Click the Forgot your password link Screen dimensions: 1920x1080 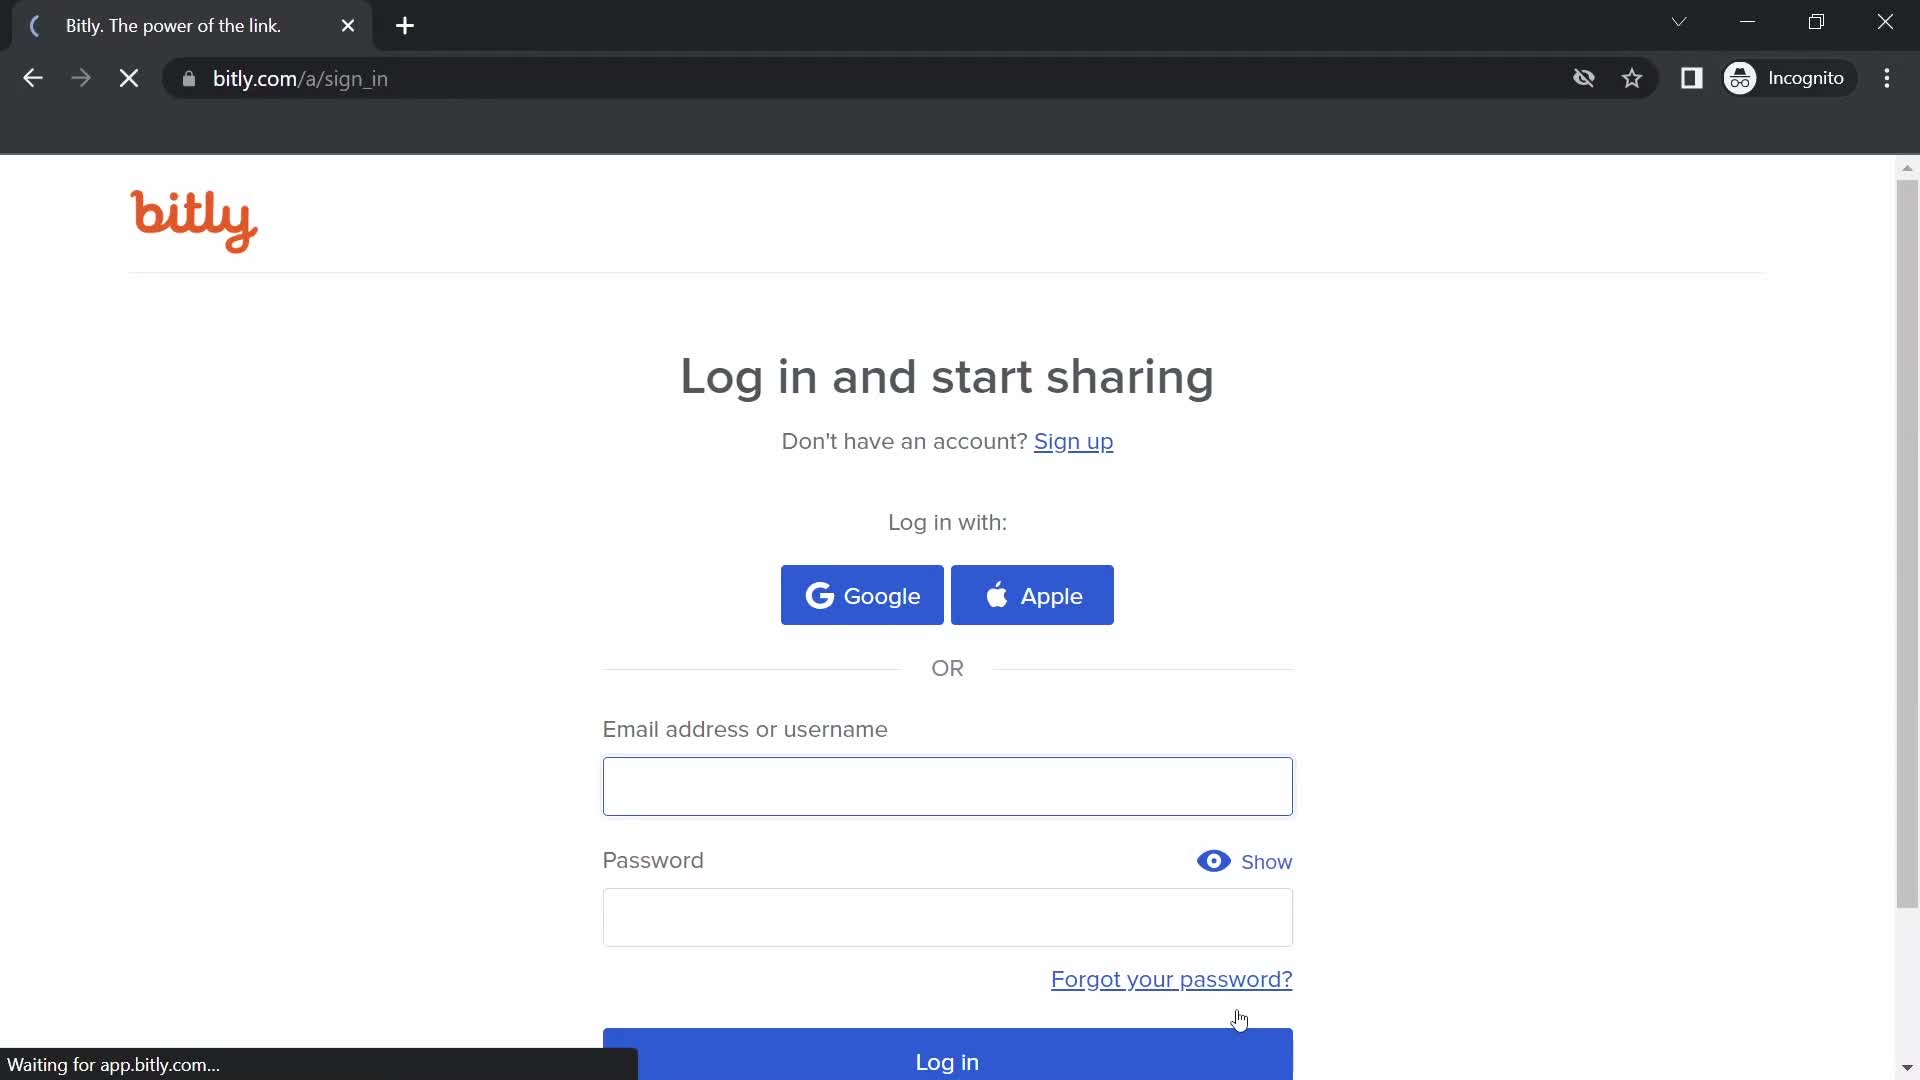(x=1171, y=978)
